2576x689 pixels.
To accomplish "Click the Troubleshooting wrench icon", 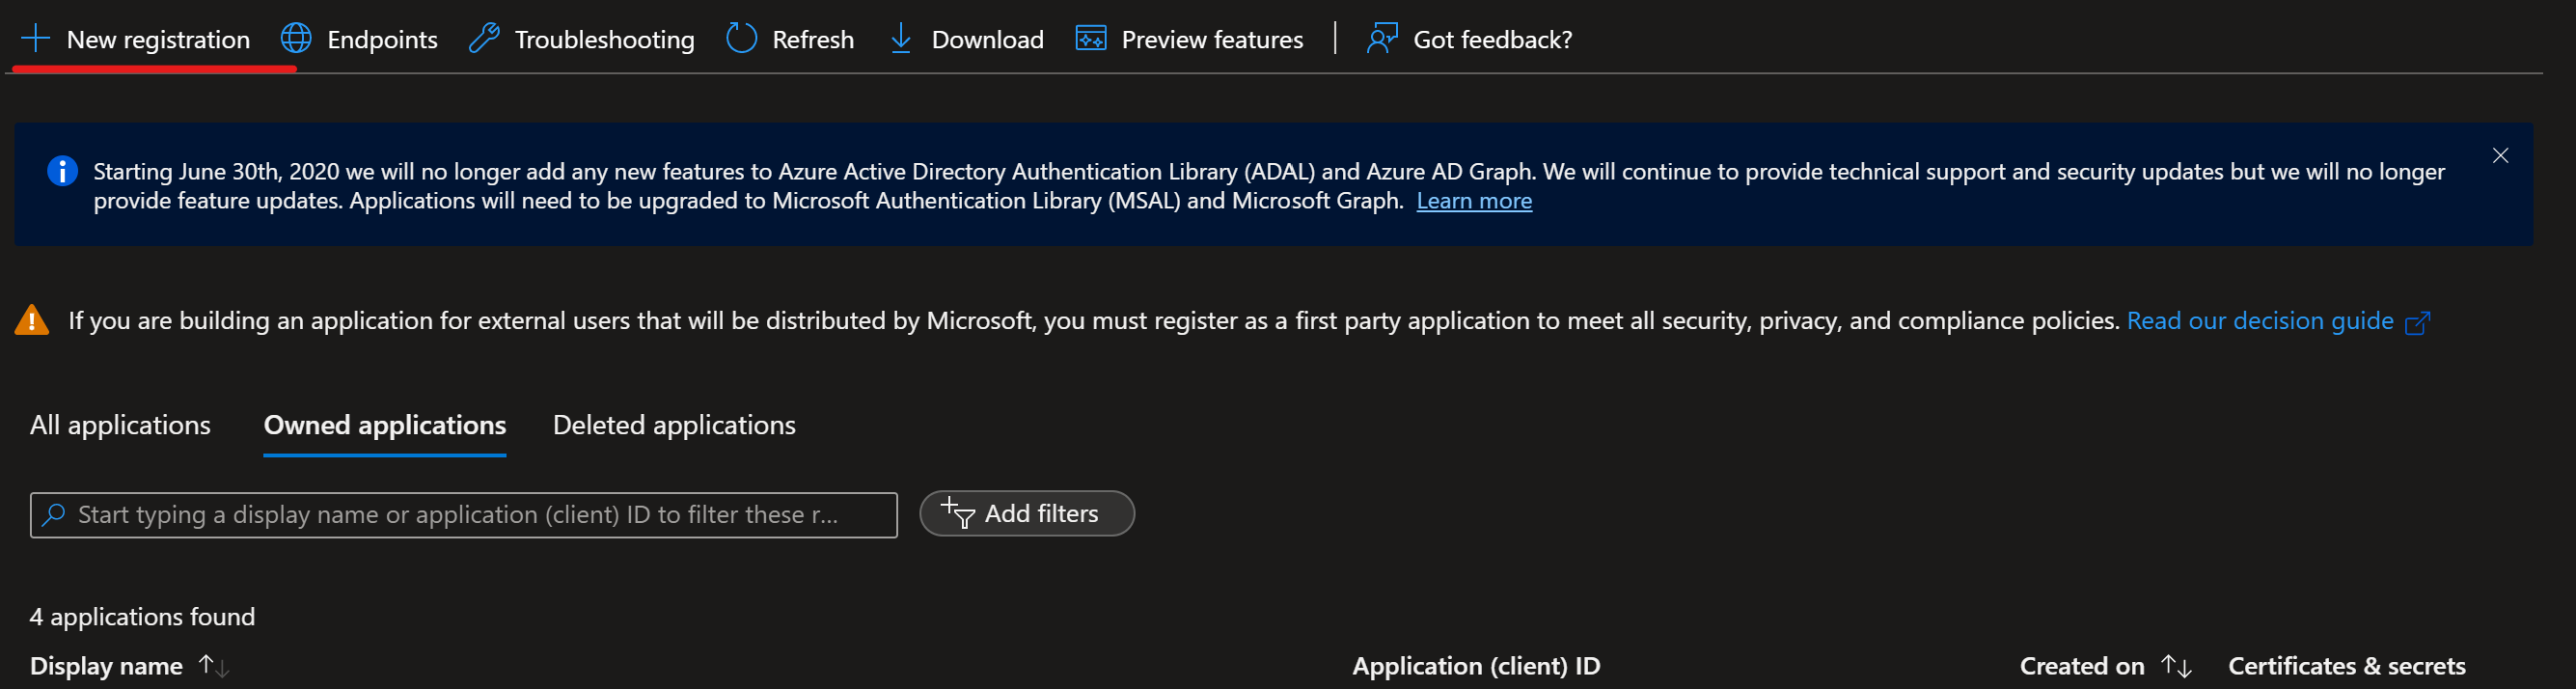I will click(484, 39).
